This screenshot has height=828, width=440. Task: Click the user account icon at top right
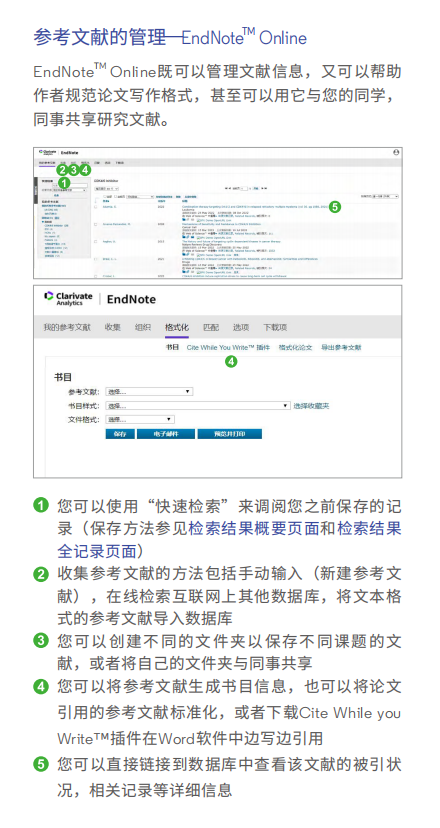[396, 152]
